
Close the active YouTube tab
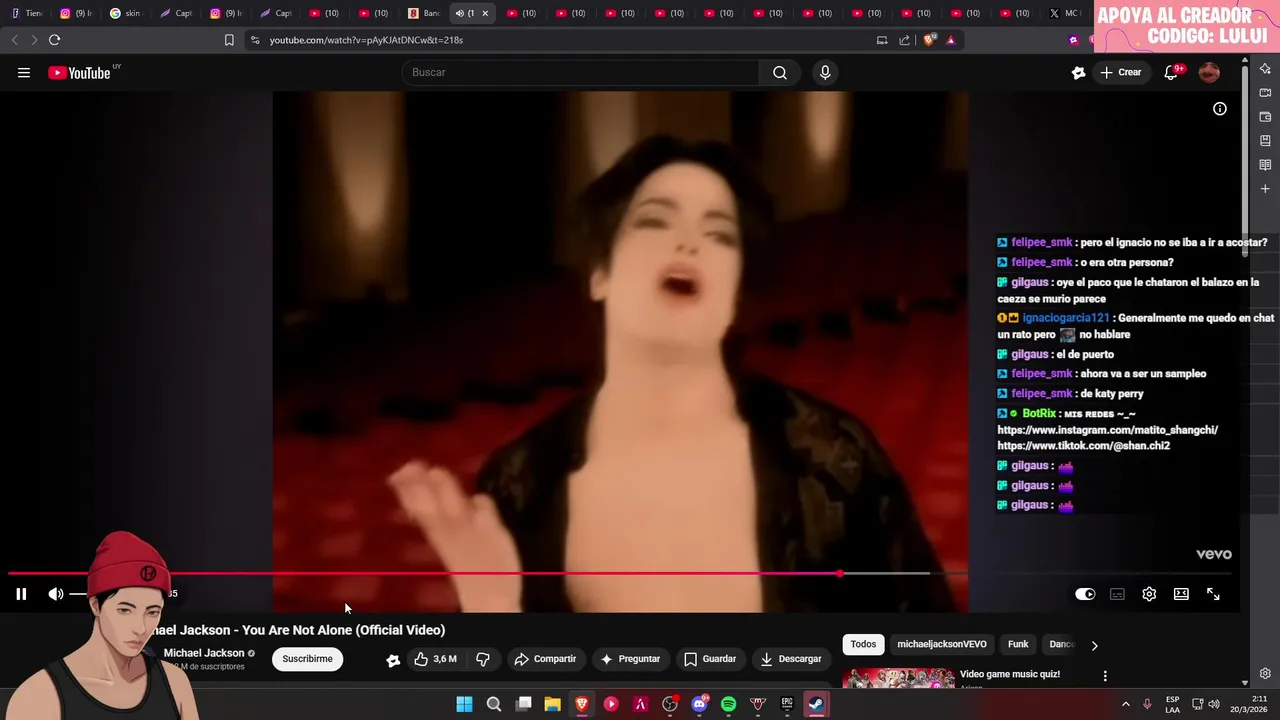pos(485,13)
